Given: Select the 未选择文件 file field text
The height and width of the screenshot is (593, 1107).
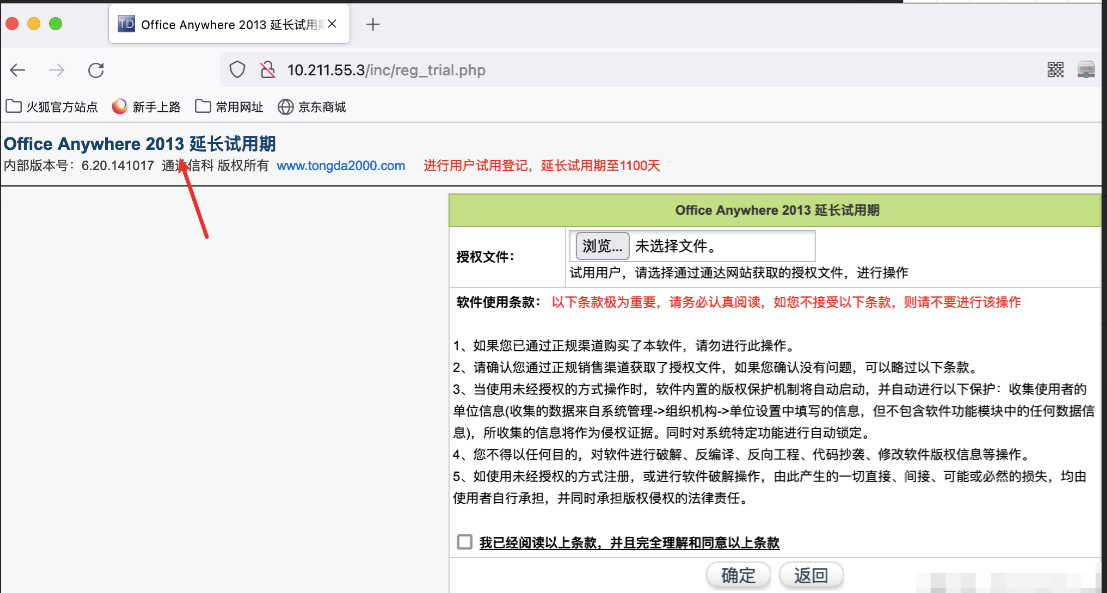Looking at the screenshot, I should coord(676,246).
